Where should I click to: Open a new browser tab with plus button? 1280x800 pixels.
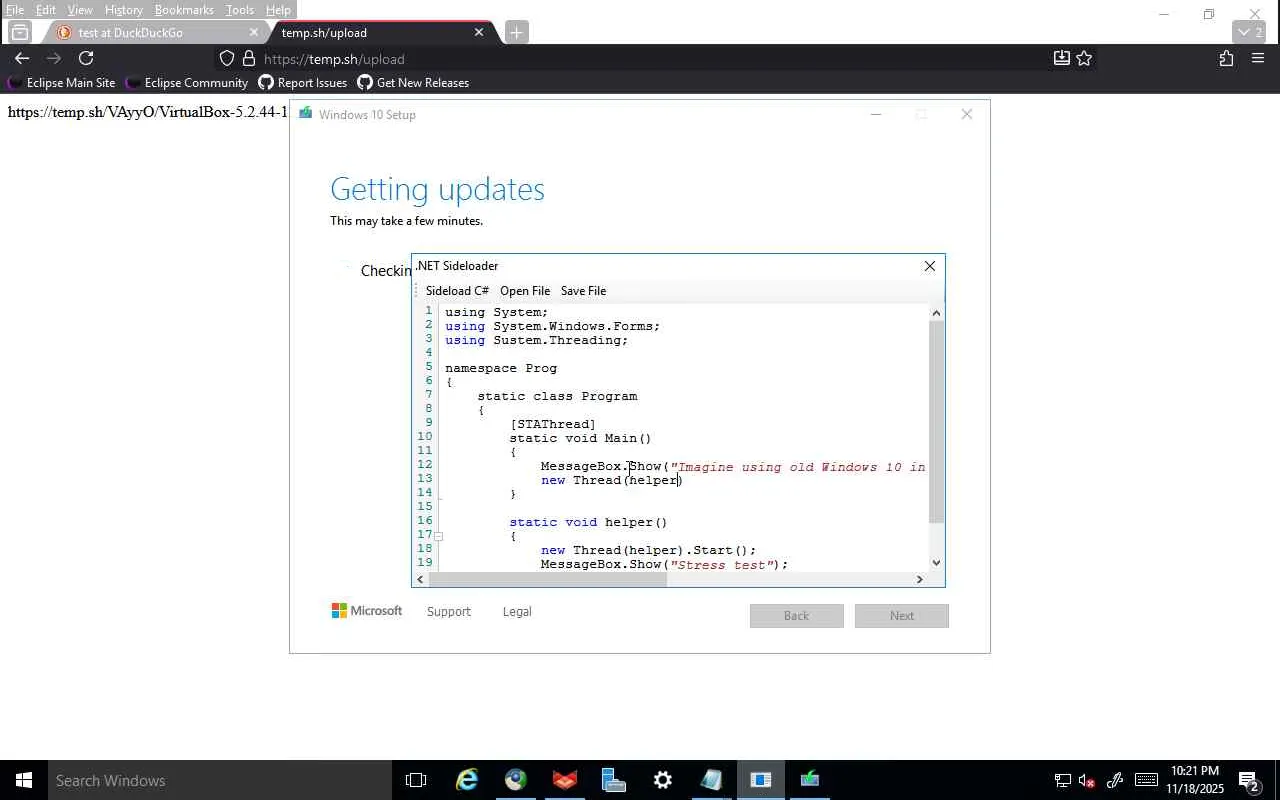point(516,32)
